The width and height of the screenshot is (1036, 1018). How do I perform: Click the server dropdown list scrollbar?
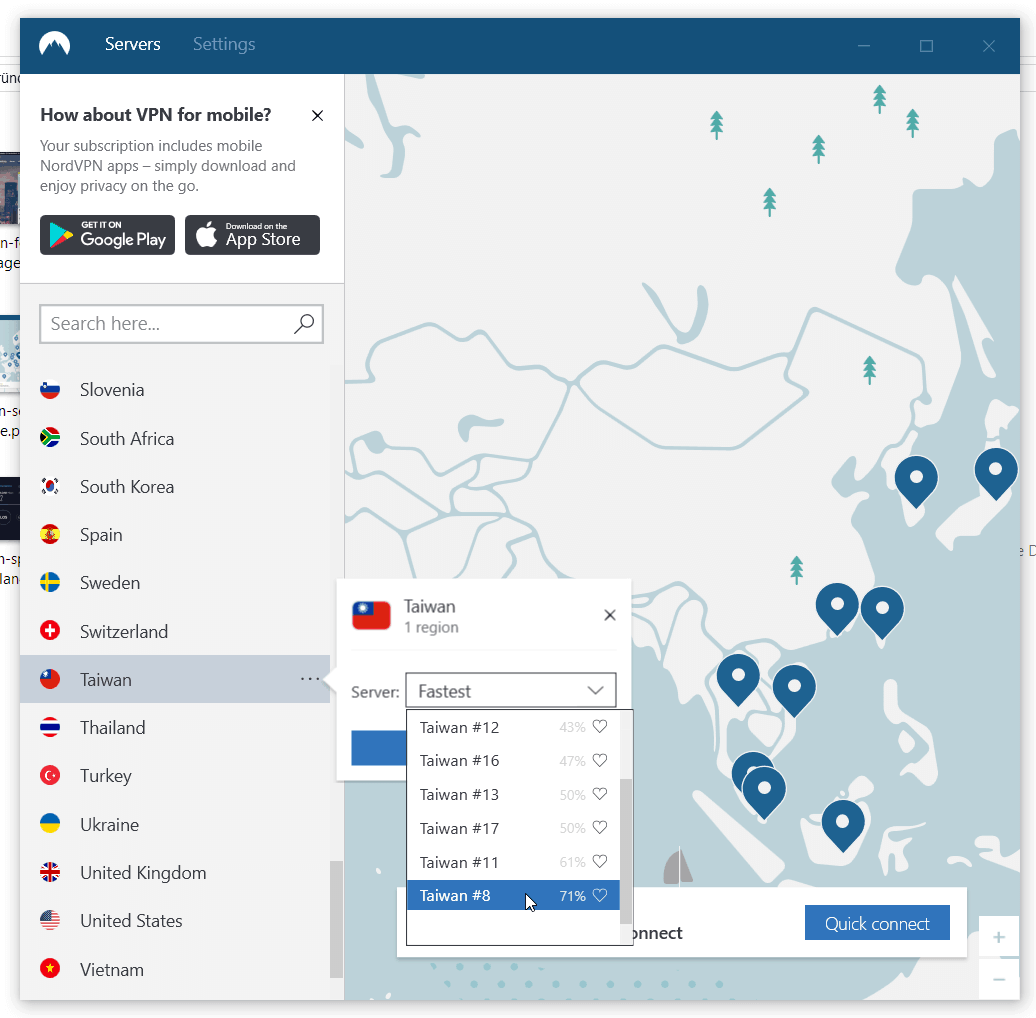pyautogui.click(x=626, y=852)
